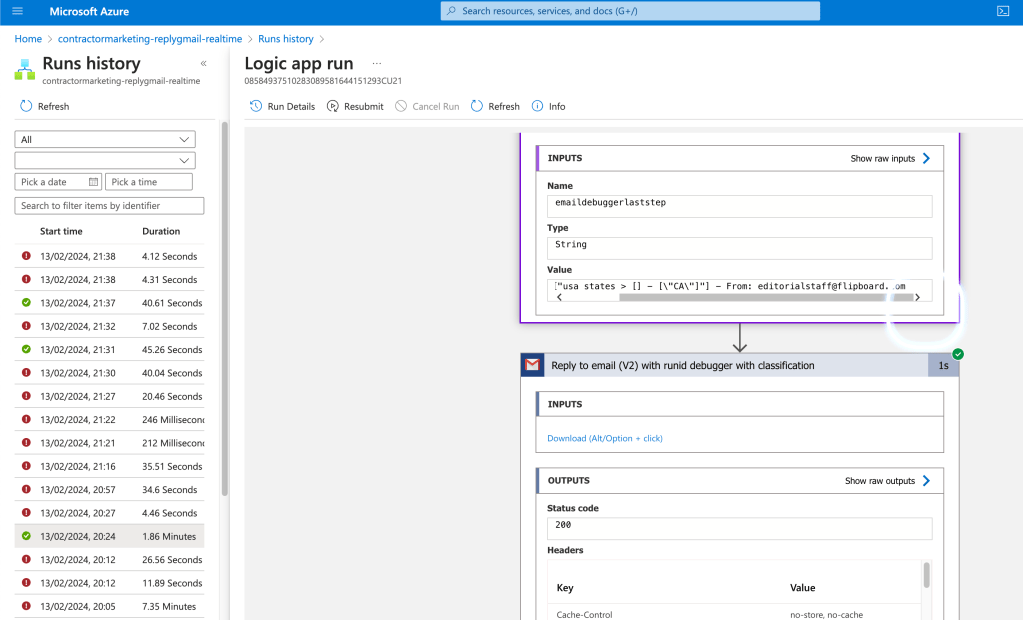
Task: Go to the Home breadcrumb
Action: (x=28, y=39)
